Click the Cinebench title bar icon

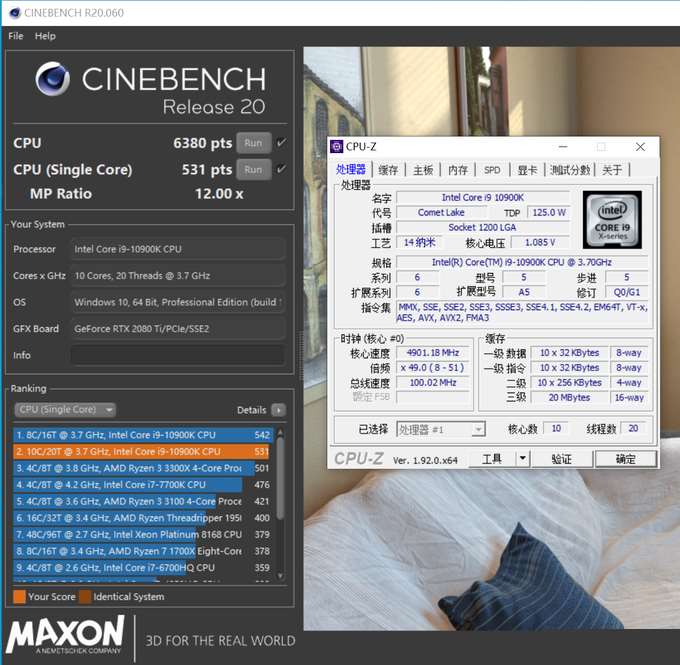(15, 13)
